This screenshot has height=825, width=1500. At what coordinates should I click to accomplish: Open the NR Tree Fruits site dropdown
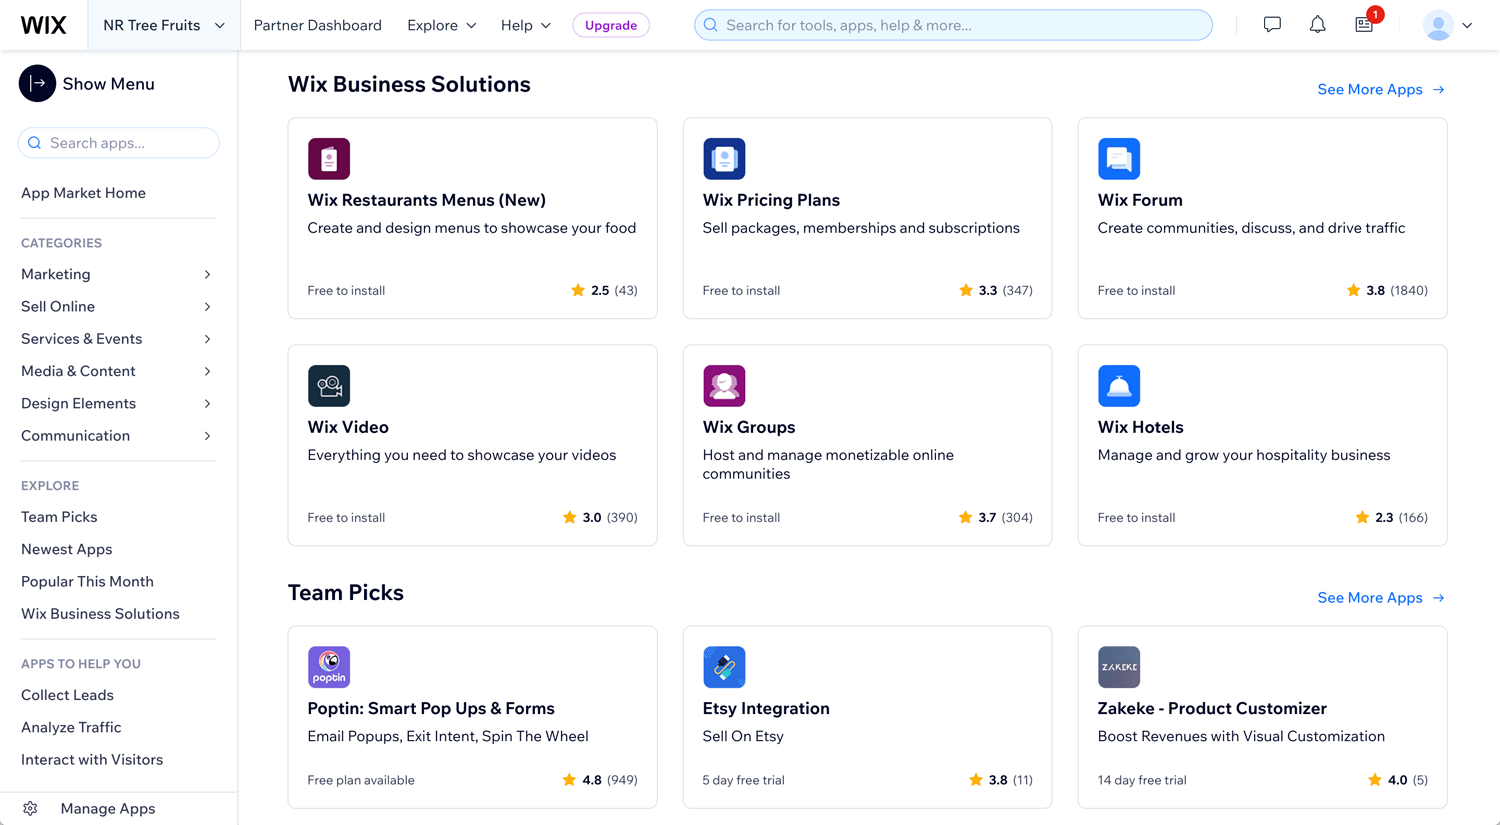(x=164, y=25)
